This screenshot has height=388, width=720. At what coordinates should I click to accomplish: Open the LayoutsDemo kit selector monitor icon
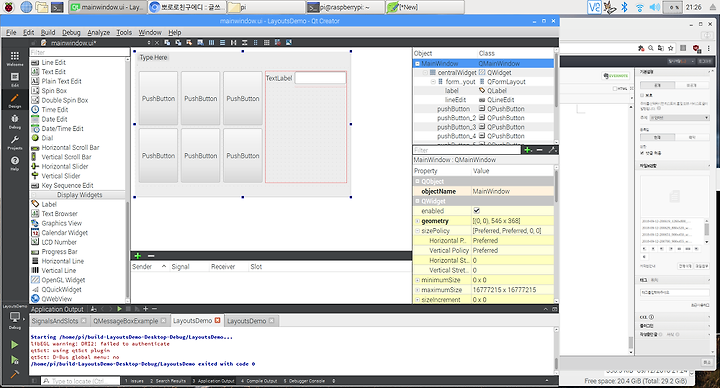point(15,317)
